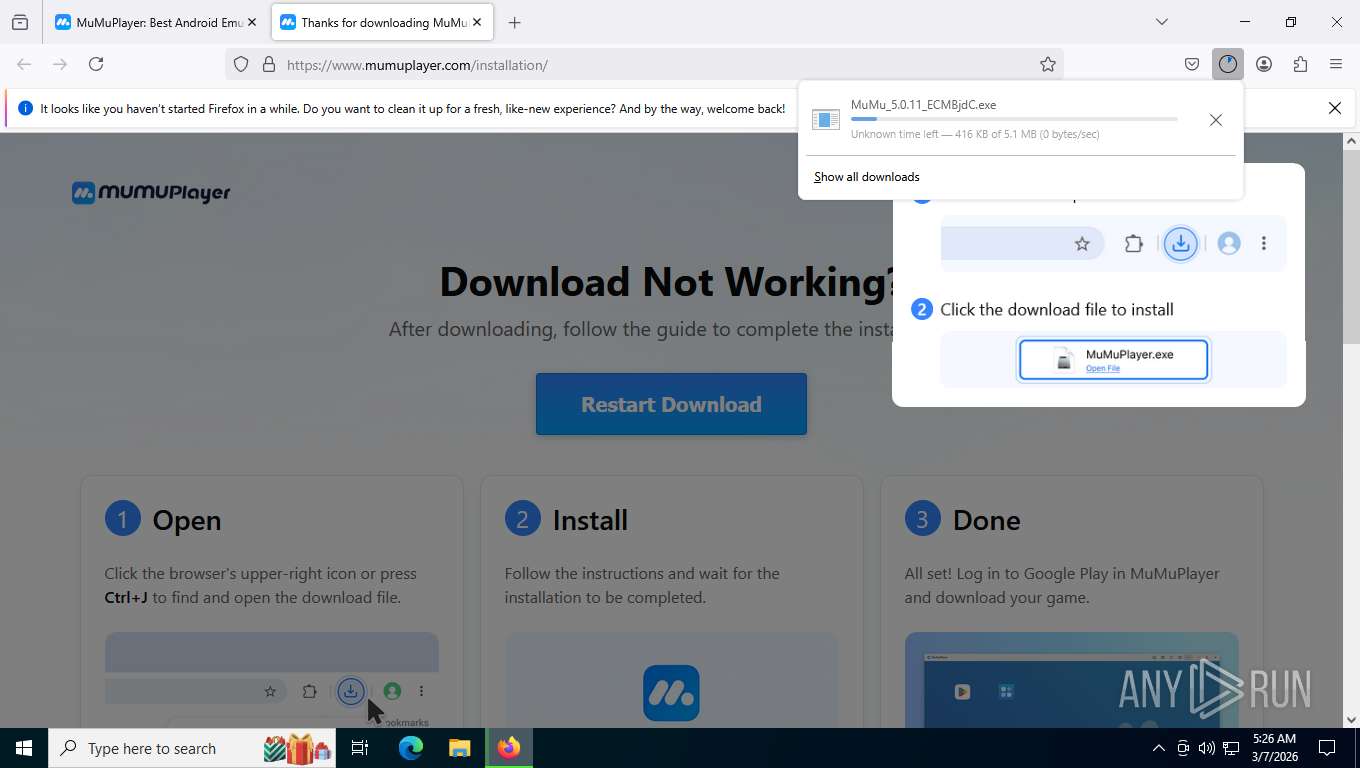
Task: Cancel the MuMu exe download
Action: (1215, 120)
